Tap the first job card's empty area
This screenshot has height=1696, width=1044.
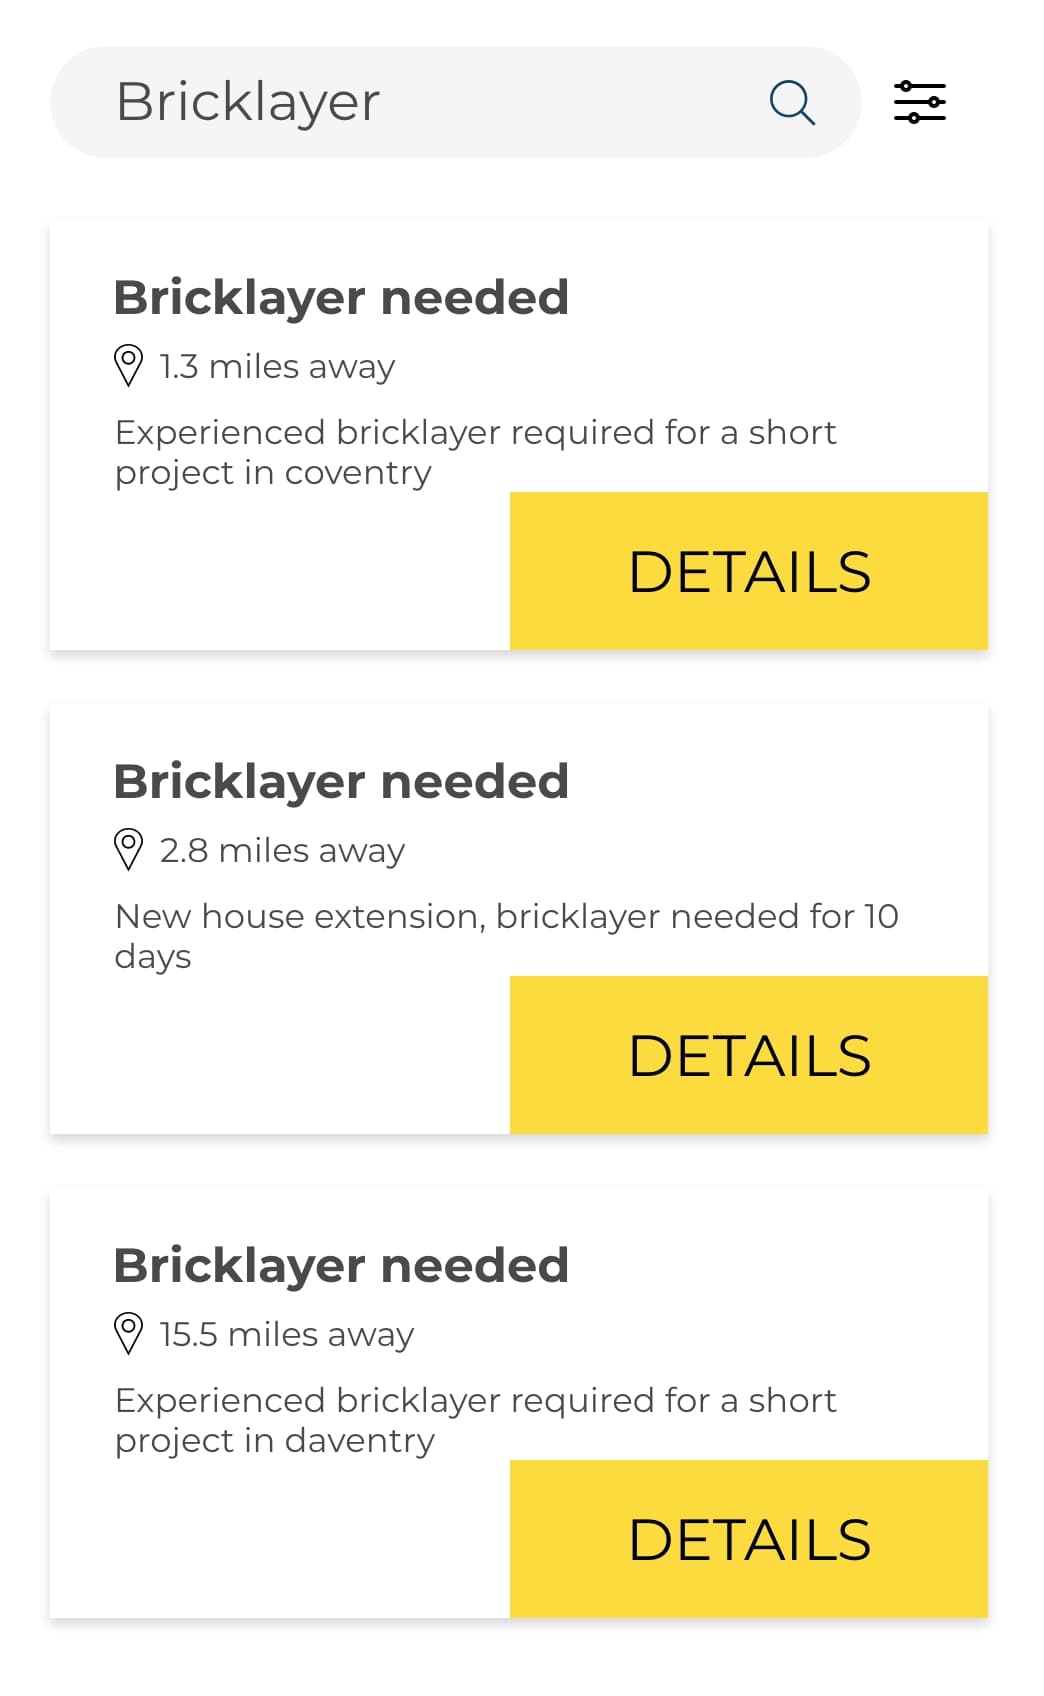(280, 571)
